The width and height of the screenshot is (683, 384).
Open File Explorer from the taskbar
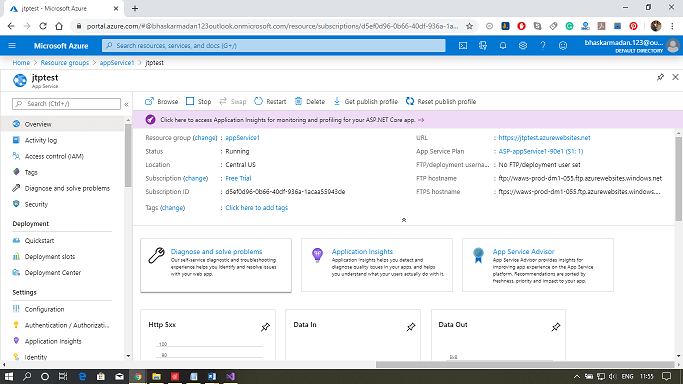156,376
